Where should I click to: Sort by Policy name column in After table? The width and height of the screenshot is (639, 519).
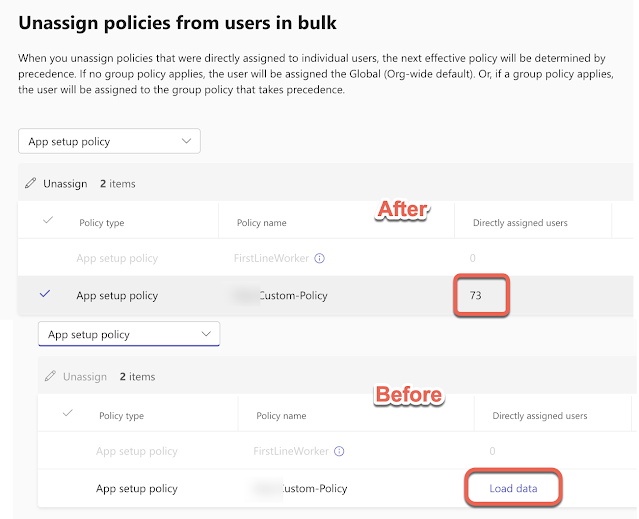pyautogui.click(x=261, y=223)
